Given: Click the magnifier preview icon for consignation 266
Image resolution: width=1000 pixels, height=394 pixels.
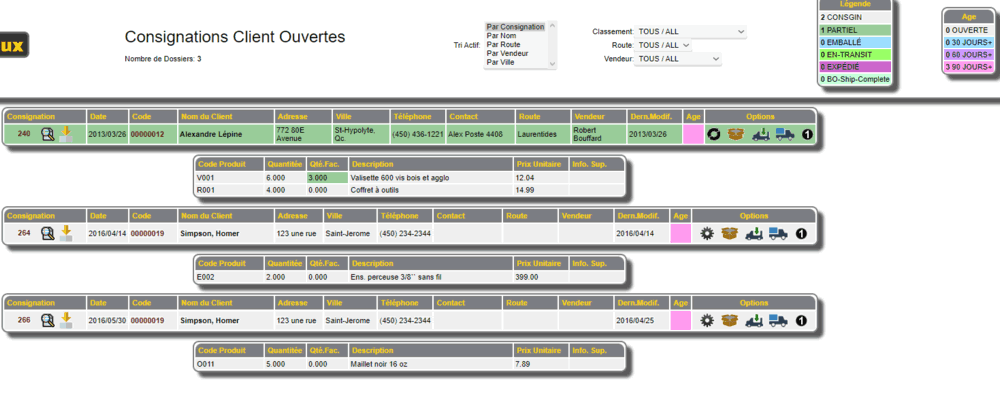Looking at the screenshot, I should click(x=48, y=320).
